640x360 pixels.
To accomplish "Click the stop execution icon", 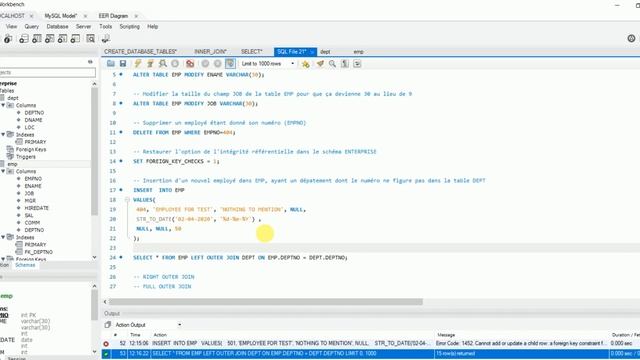I will tap(175, 64).
